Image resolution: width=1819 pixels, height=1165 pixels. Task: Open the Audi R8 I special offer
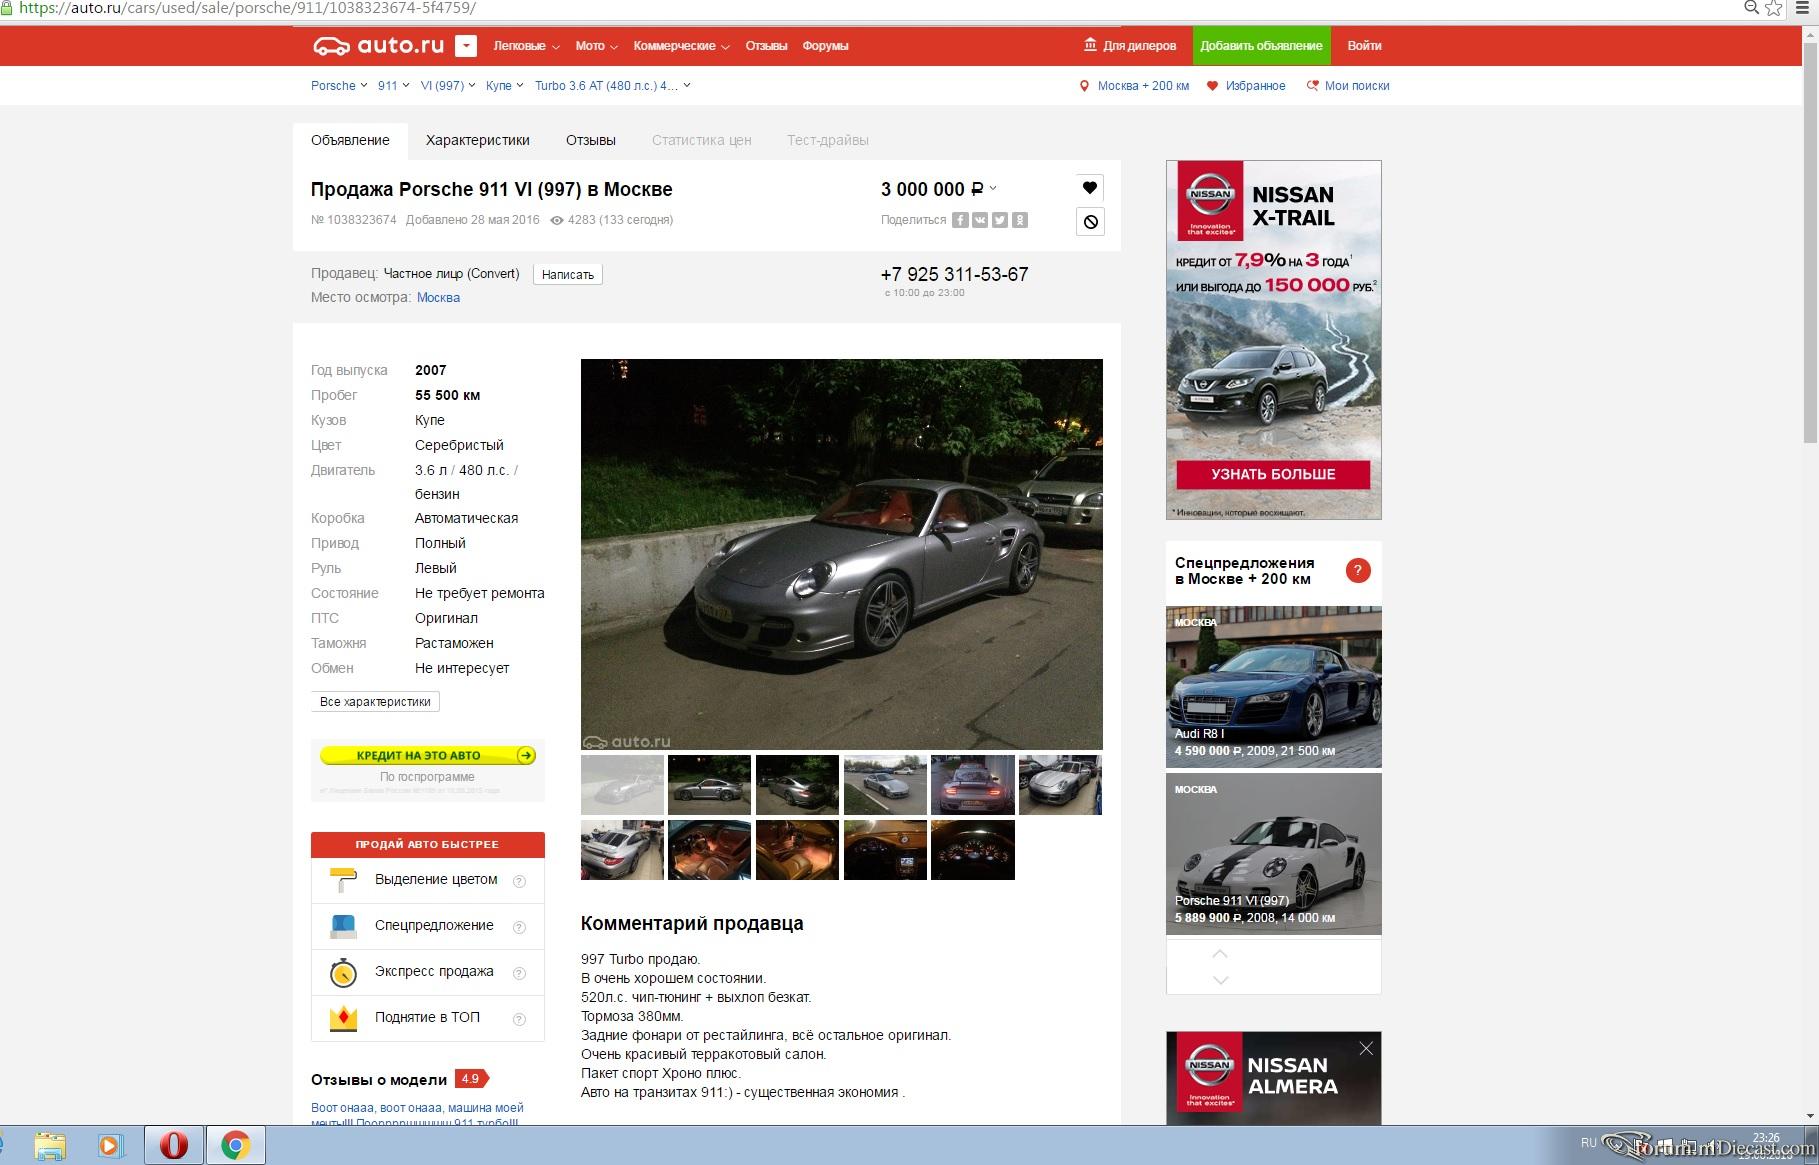tap(1273, 687)
